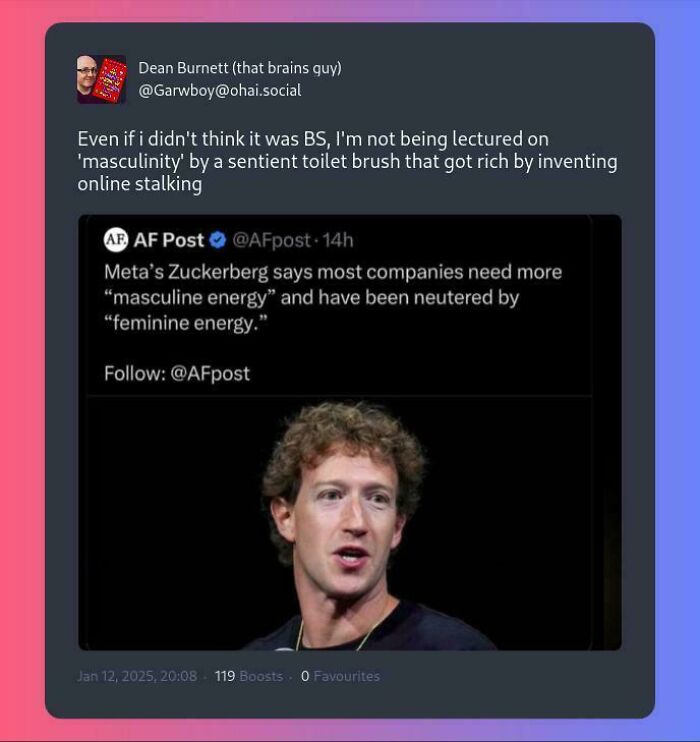Open the 'Jan 12, 2025, 20:08' post timestamp
Screen dimensions: 700x742
[x=137, y=676]
